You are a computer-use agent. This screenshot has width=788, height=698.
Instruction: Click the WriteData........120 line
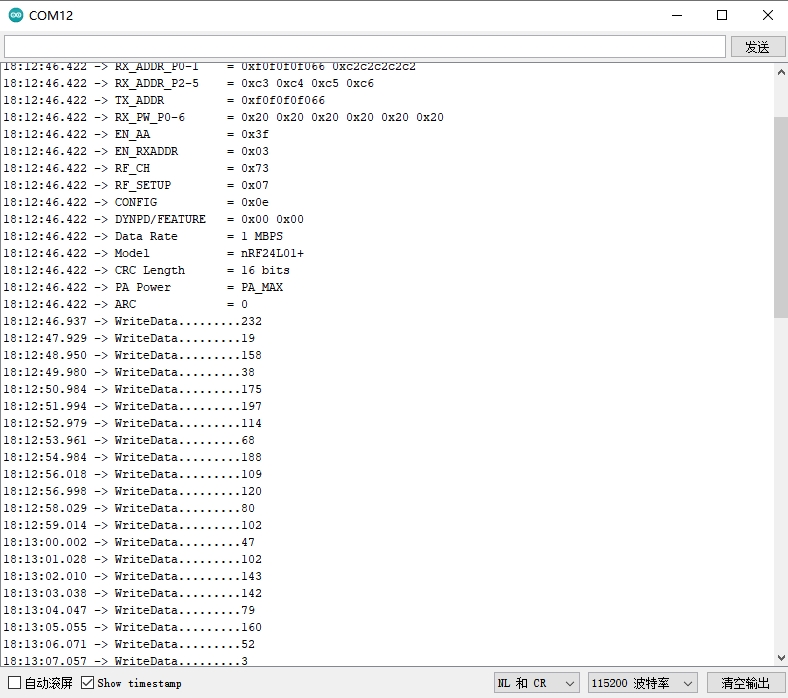[x=133, y=491]
